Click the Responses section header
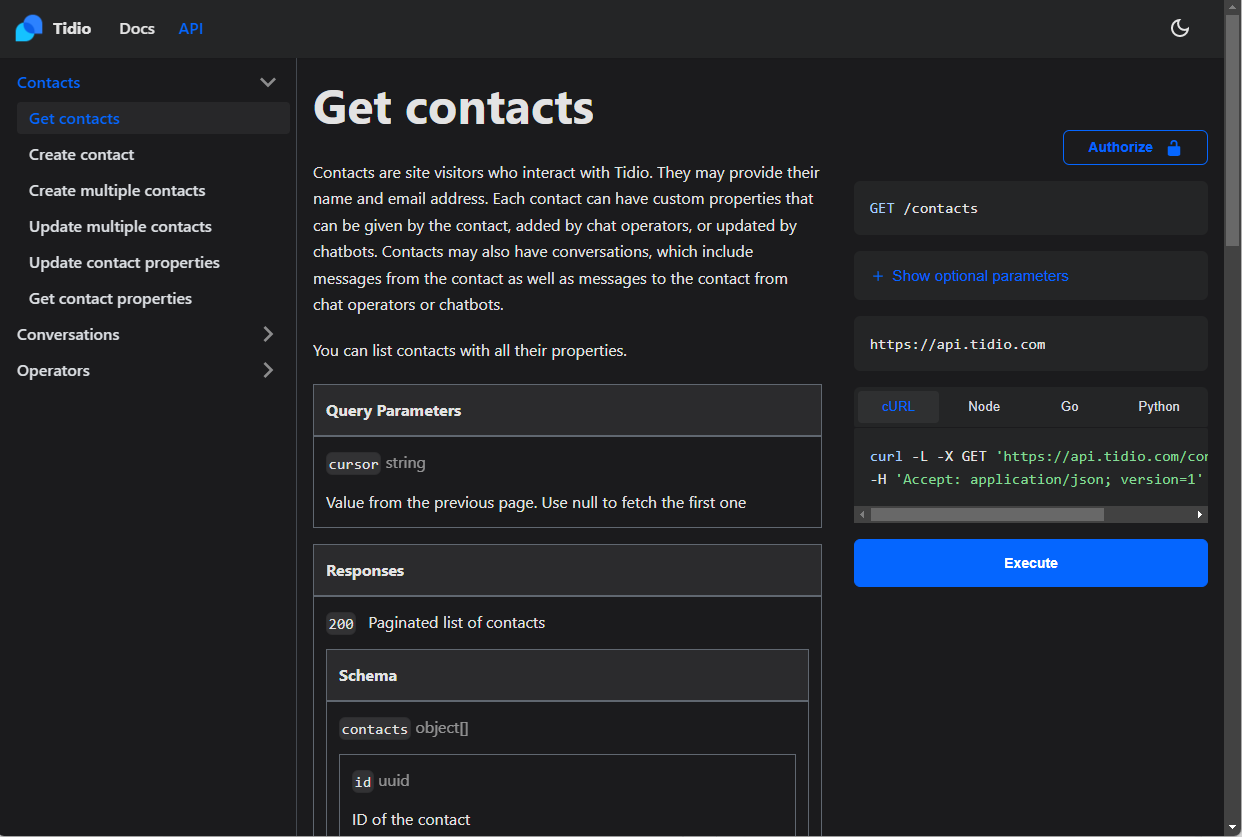 (567, 570)
